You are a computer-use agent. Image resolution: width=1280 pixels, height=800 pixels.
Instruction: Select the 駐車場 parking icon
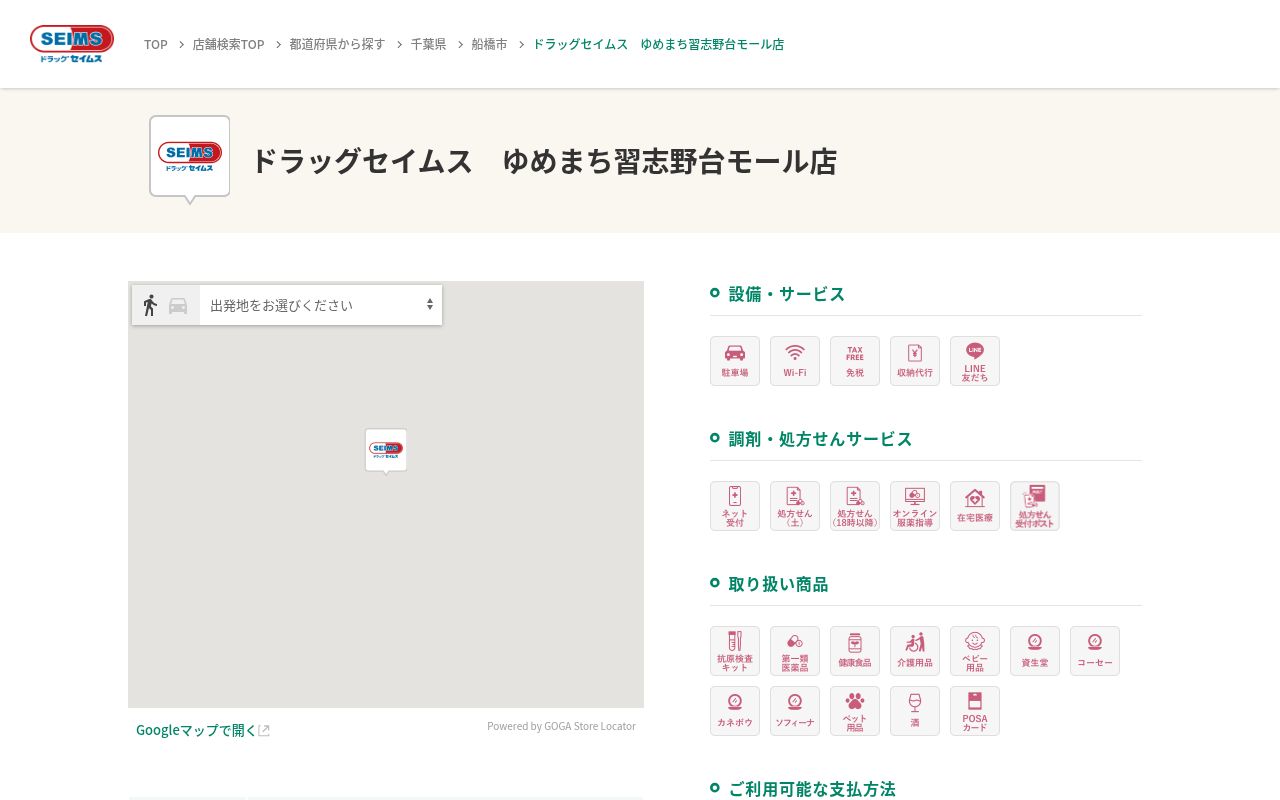[735, 361]
